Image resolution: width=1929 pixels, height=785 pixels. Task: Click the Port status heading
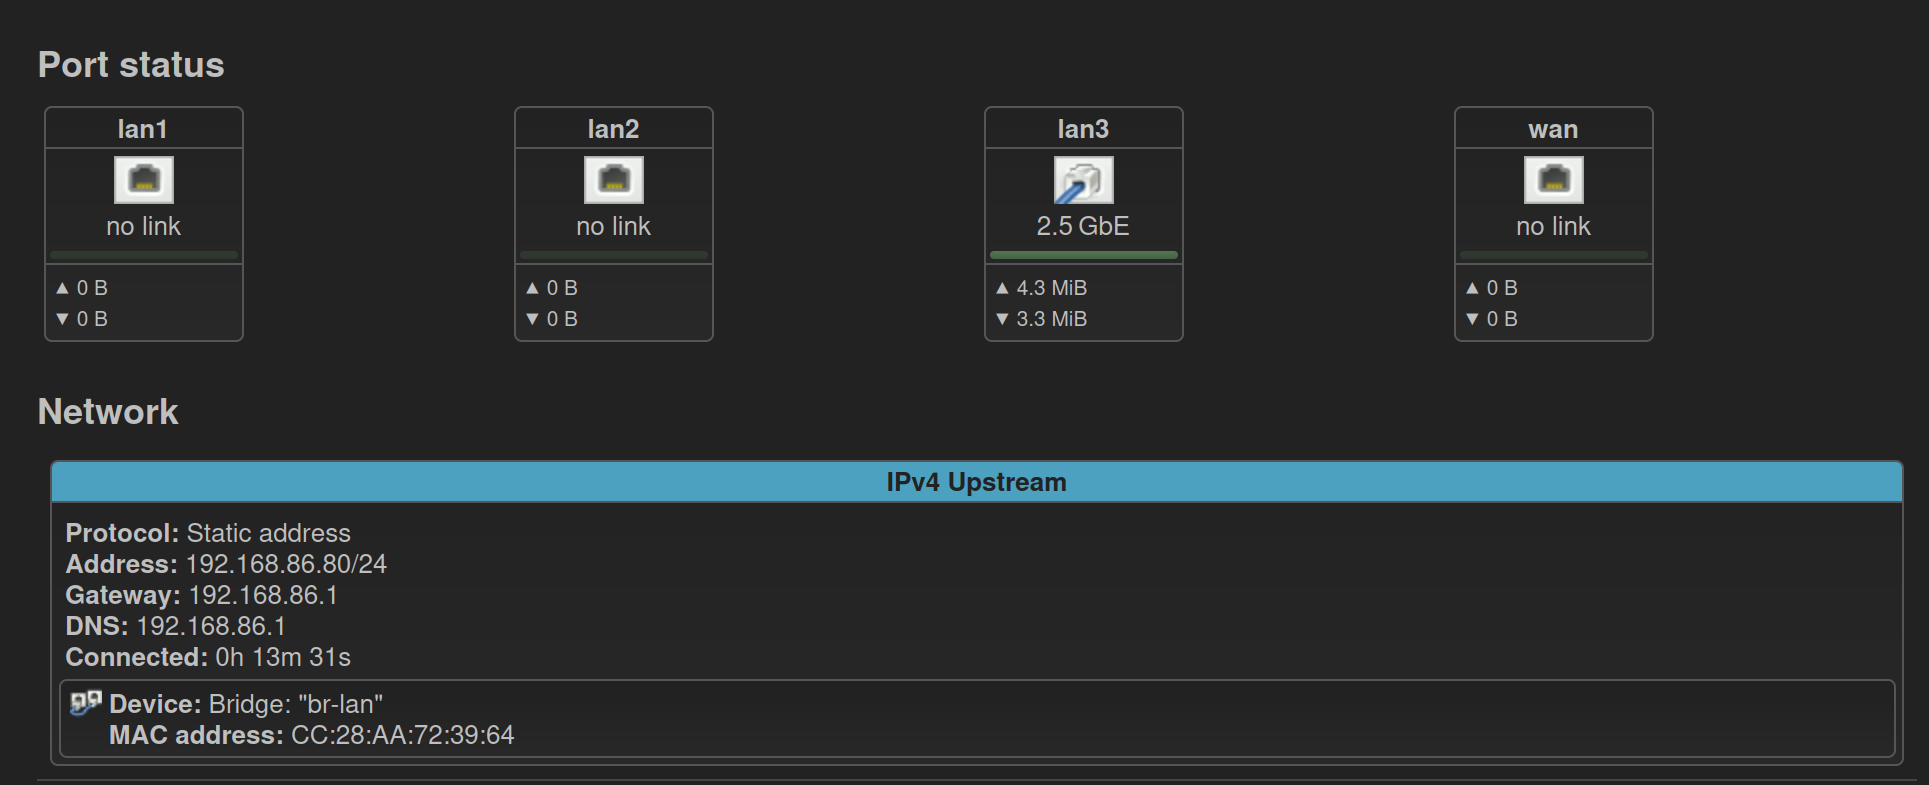pyautogui.click(x=131, y=65)
